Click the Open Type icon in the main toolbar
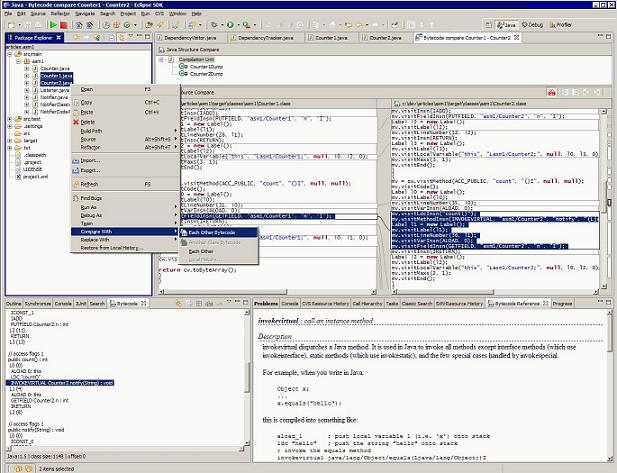 149,25
